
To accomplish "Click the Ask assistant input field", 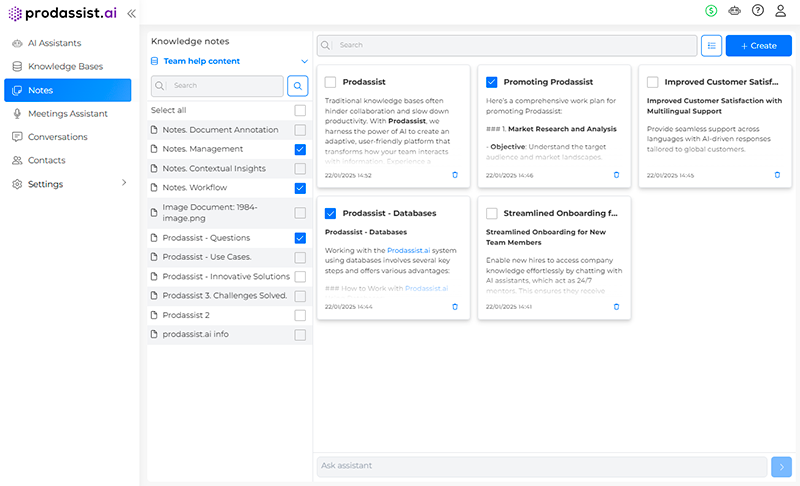I will (x=540, y=466).
